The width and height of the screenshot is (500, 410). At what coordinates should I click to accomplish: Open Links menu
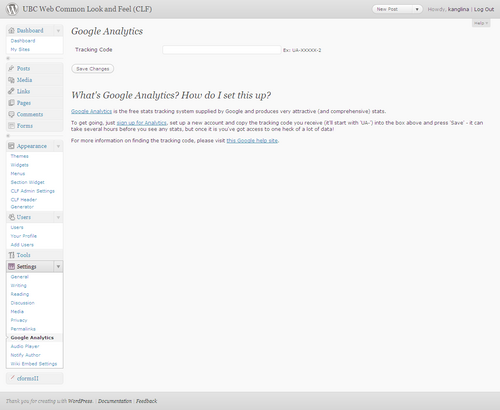point(23,91)
